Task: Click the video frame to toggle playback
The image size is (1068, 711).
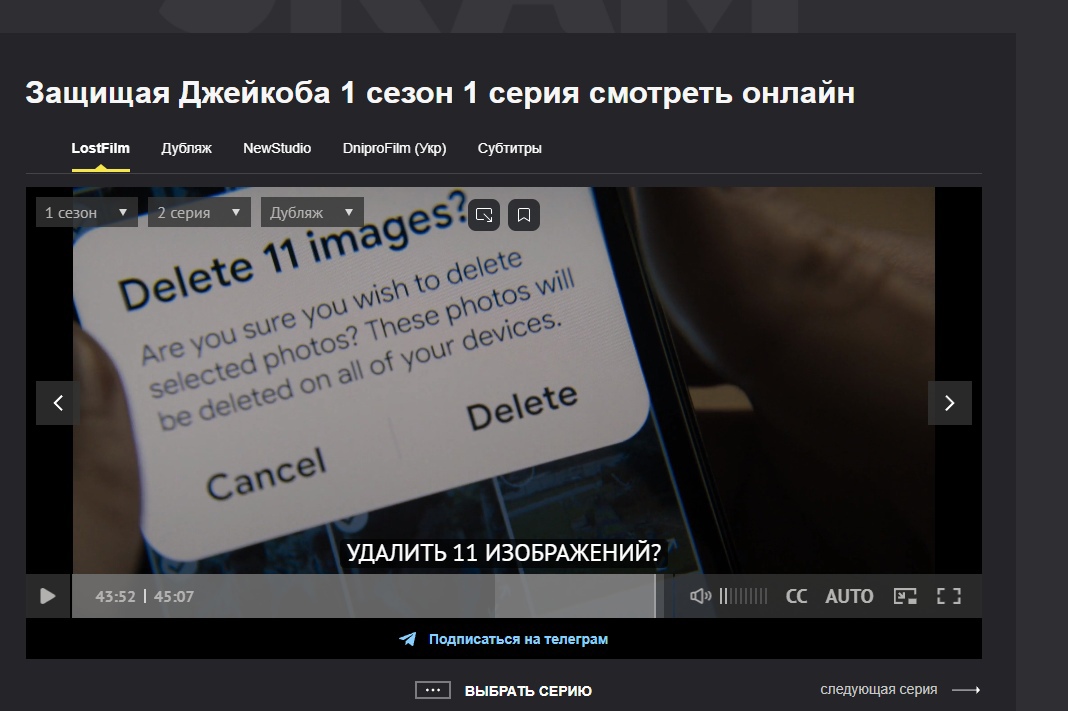Action: (x=503, y=380)
